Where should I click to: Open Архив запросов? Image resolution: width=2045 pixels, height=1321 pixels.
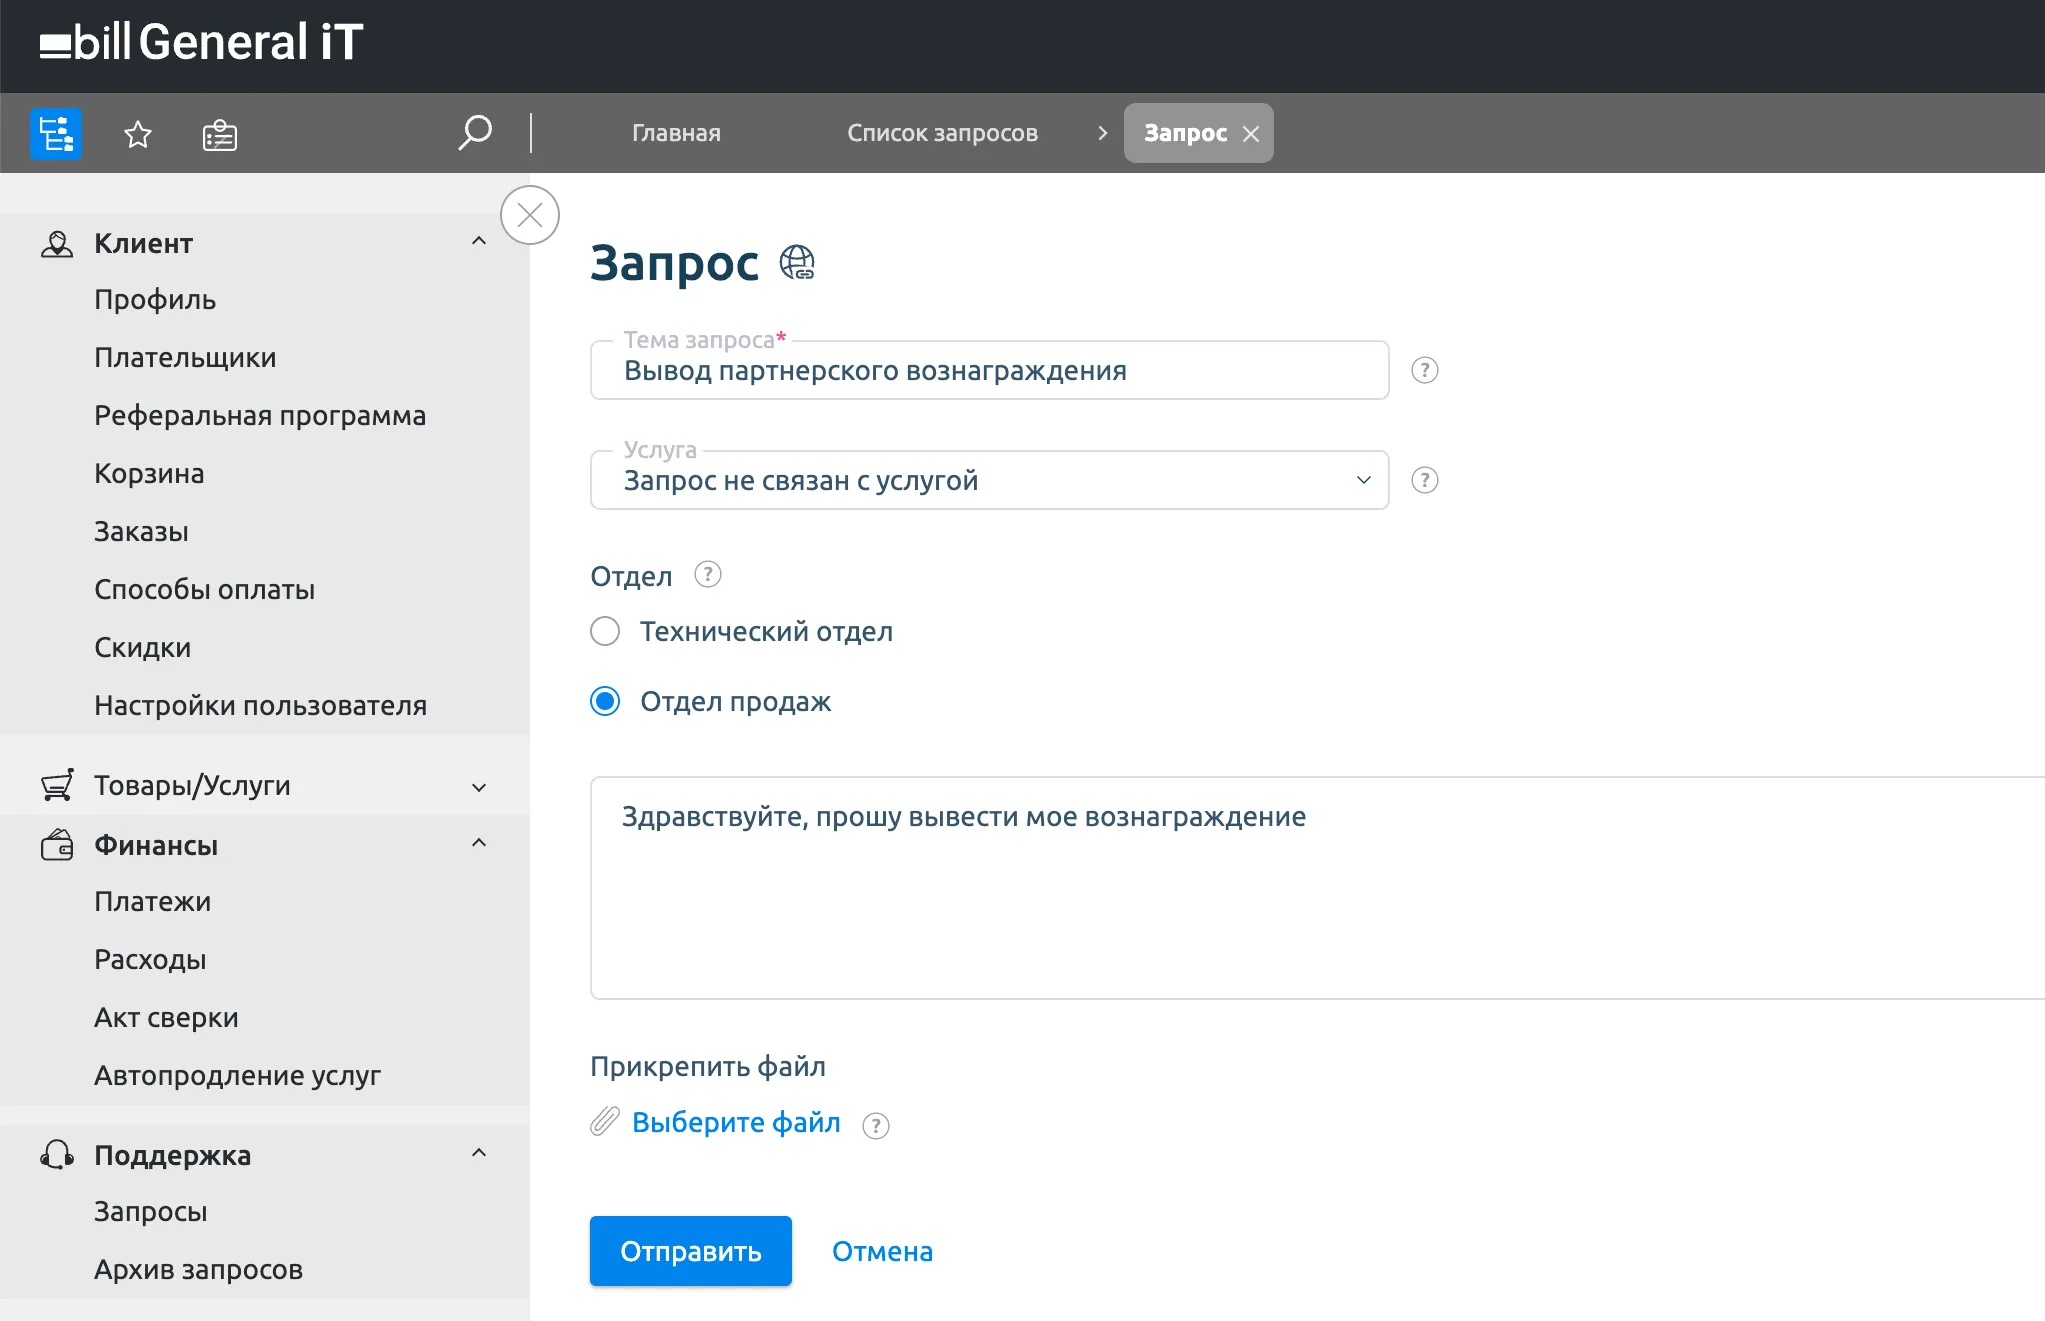pos(198,1269)
